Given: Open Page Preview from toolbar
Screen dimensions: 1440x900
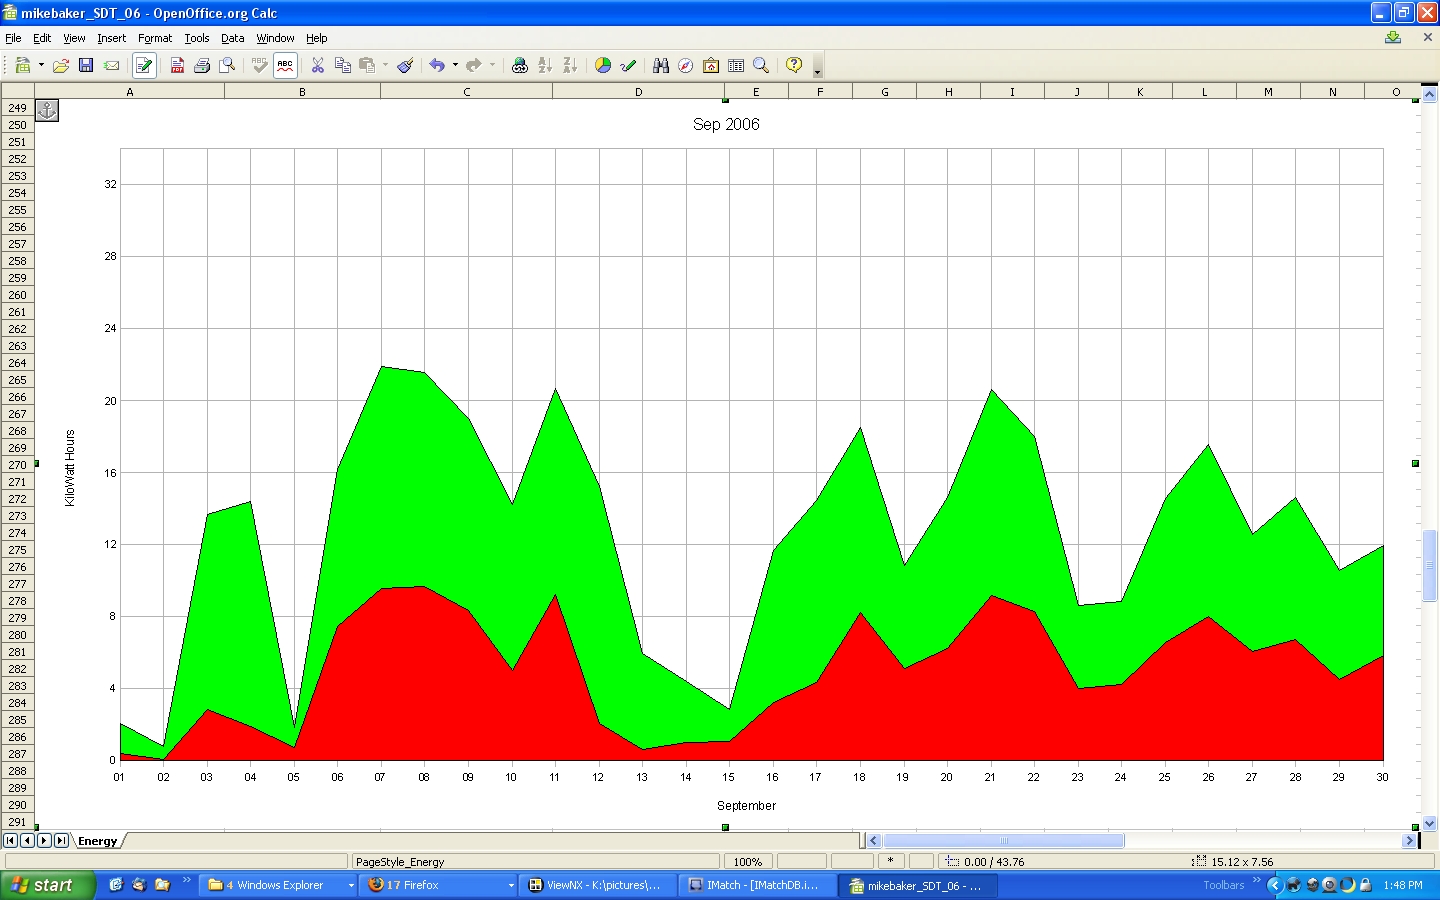Looking at the screenshot, I should [x=228, y=65].
